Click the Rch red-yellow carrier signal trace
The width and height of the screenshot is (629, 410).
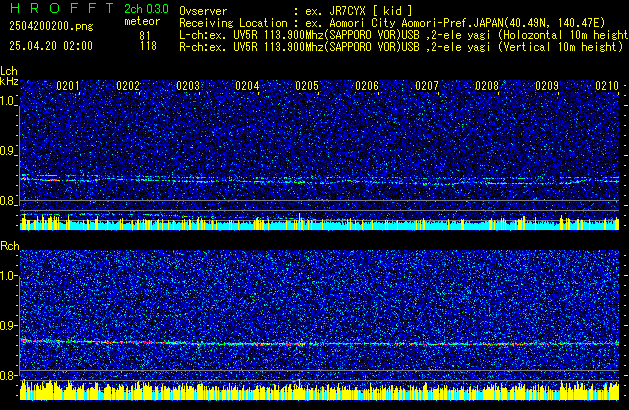(x=320, y=343)
